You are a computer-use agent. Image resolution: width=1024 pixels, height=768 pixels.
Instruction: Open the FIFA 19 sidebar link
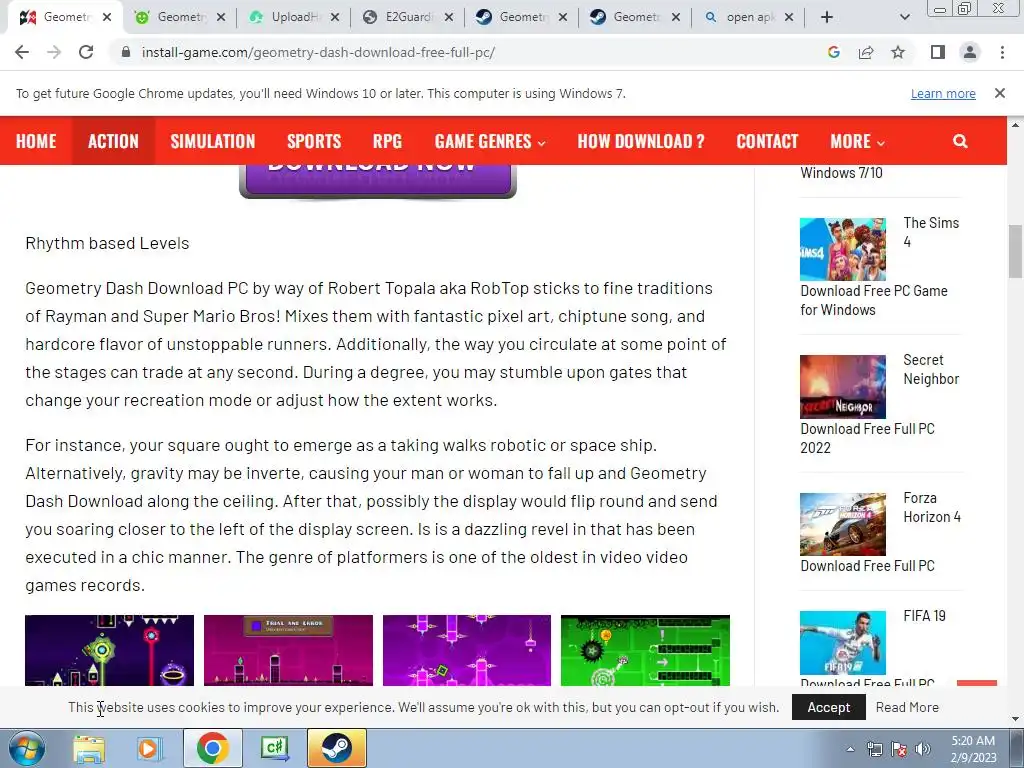(924, 616)
